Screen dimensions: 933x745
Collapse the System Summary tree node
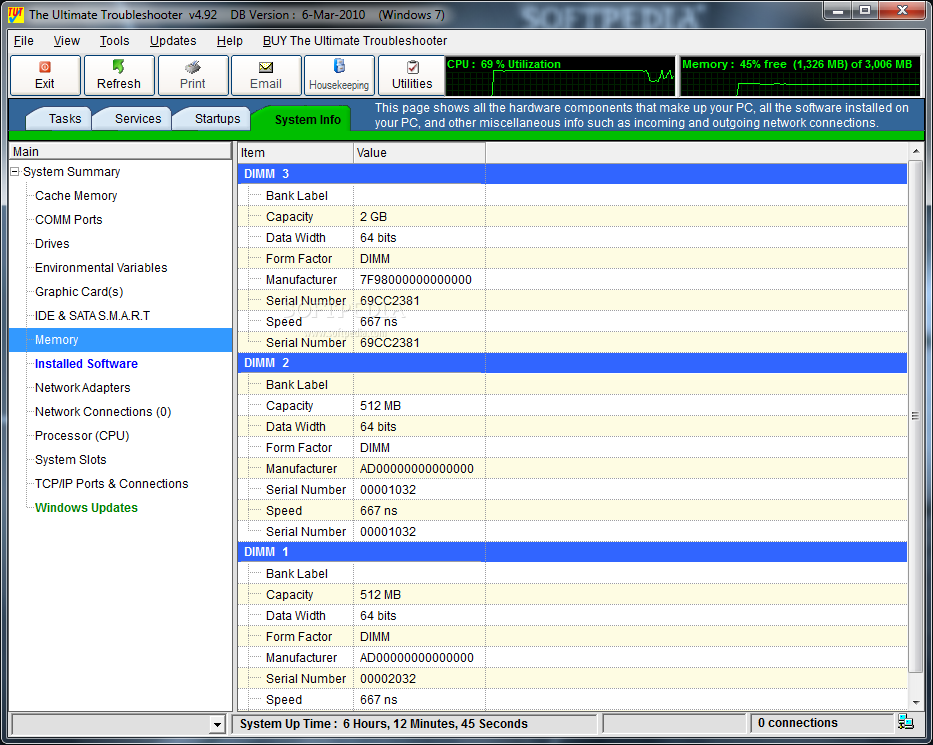pos(15,171)
